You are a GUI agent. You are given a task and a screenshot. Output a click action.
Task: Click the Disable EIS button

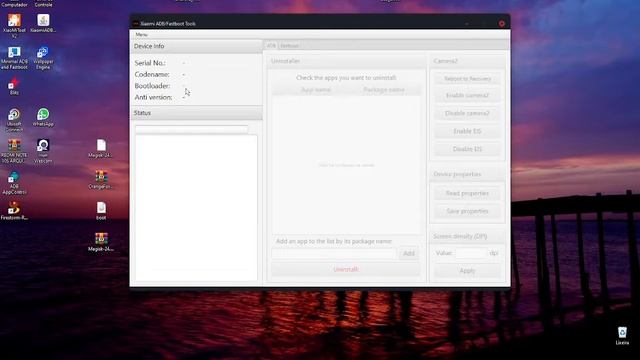pyautogui.click(x=467, y=149)
